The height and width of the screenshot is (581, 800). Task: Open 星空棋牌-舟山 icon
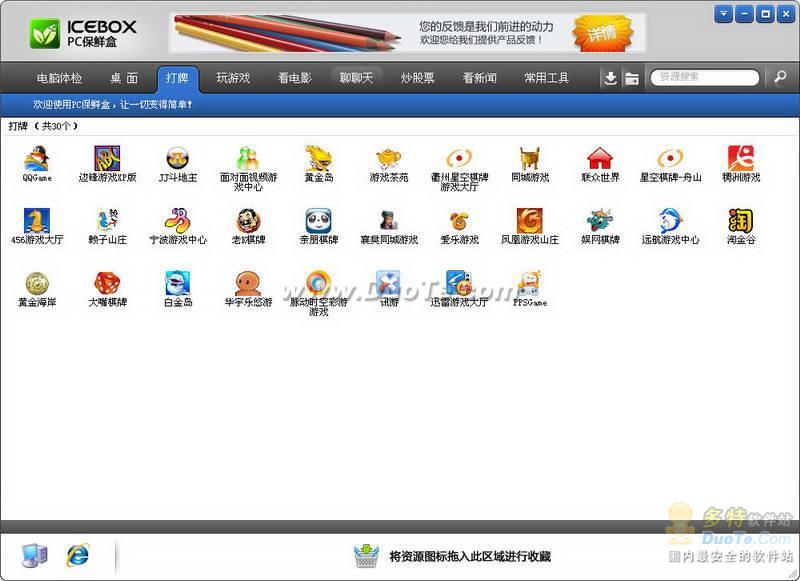point(670,159)
